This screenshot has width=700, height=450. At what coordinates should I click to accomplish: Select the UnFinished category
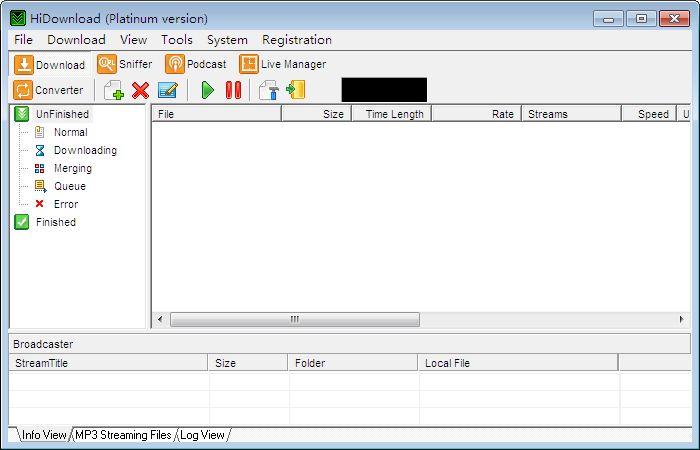[62, 114]
